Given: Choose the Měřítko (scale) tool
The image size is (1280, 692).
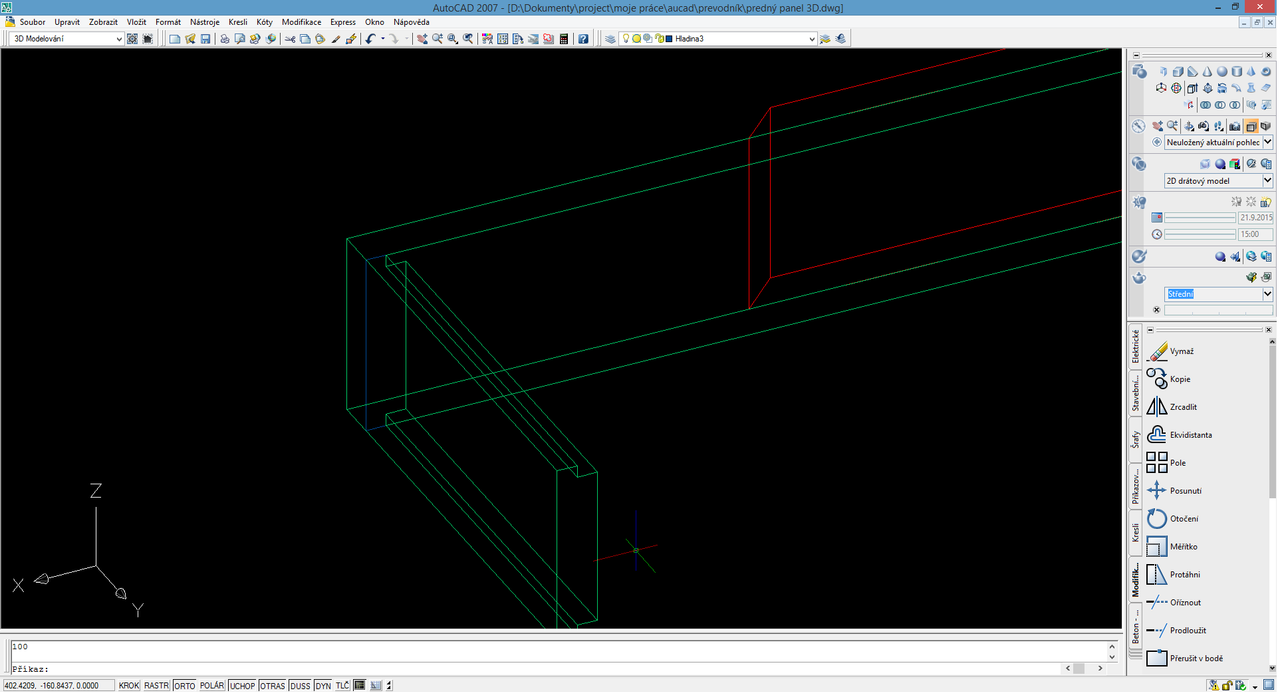Looking at the screenshot, I should (1171, 547).
